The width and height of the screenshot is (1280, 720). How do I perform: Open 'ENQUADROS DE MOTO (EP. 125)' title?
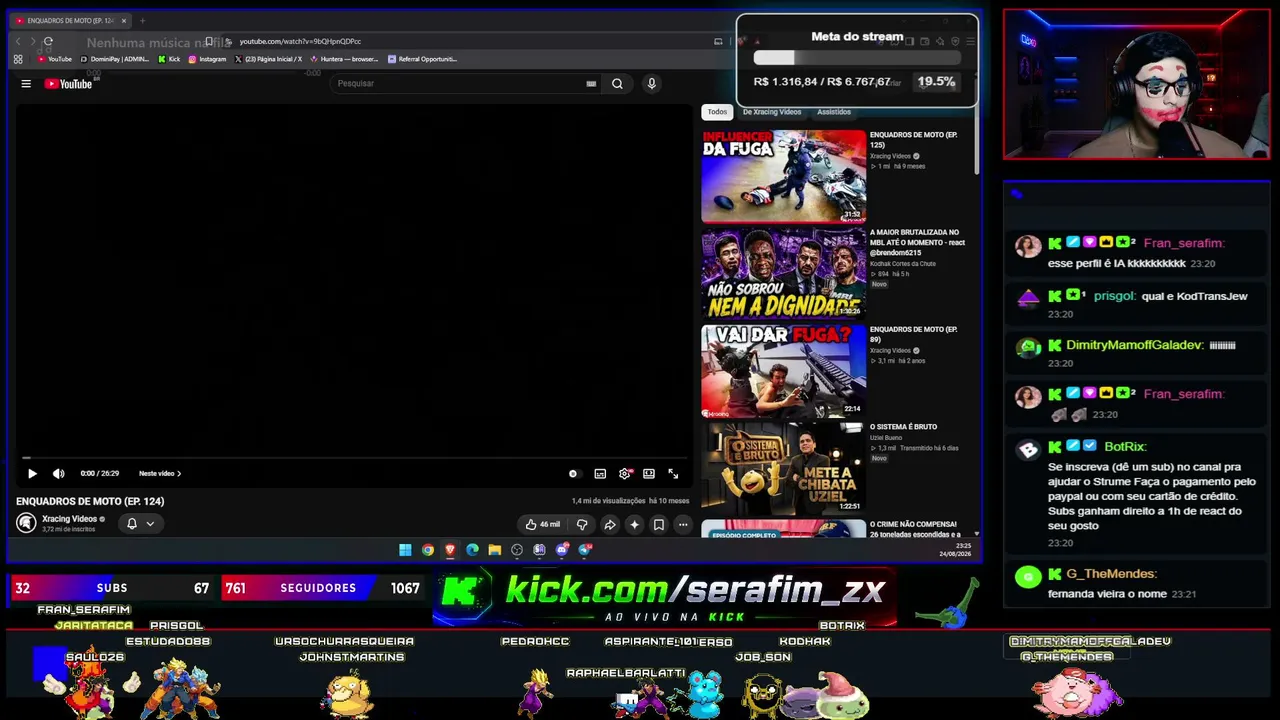point(913,139)
